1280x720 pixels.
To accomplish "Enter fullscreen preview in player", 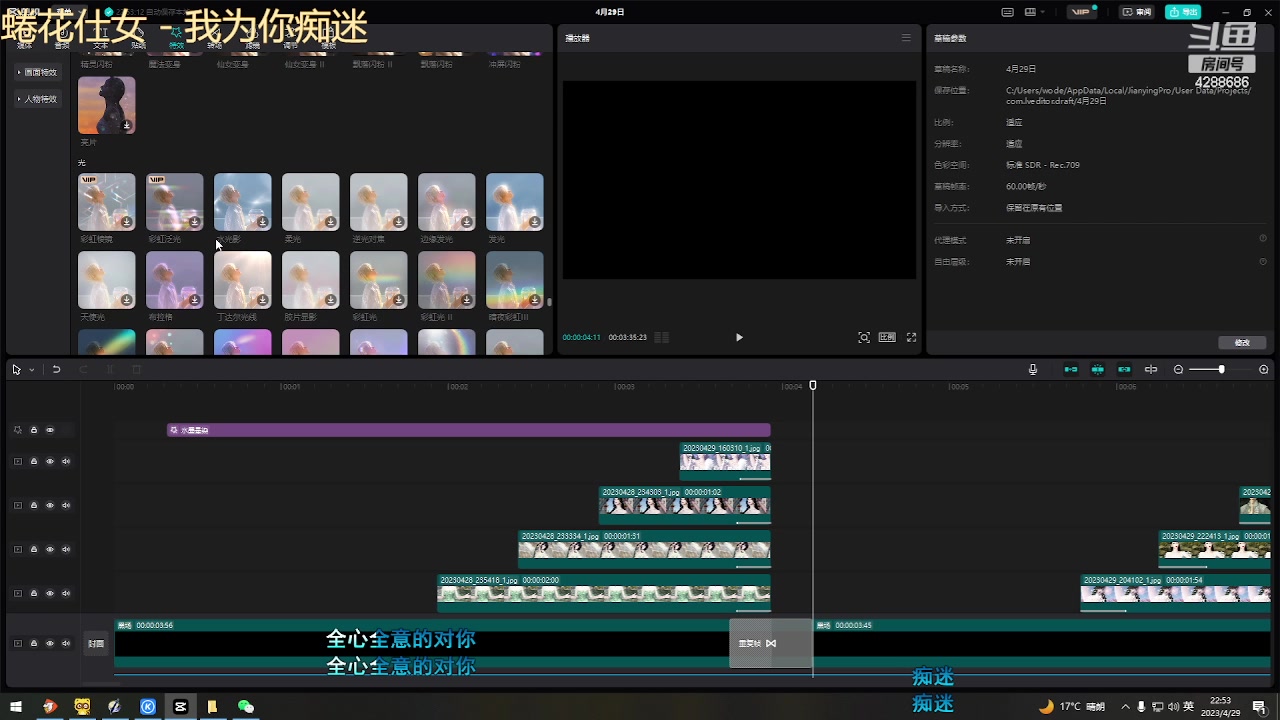I will coord(911,337).
